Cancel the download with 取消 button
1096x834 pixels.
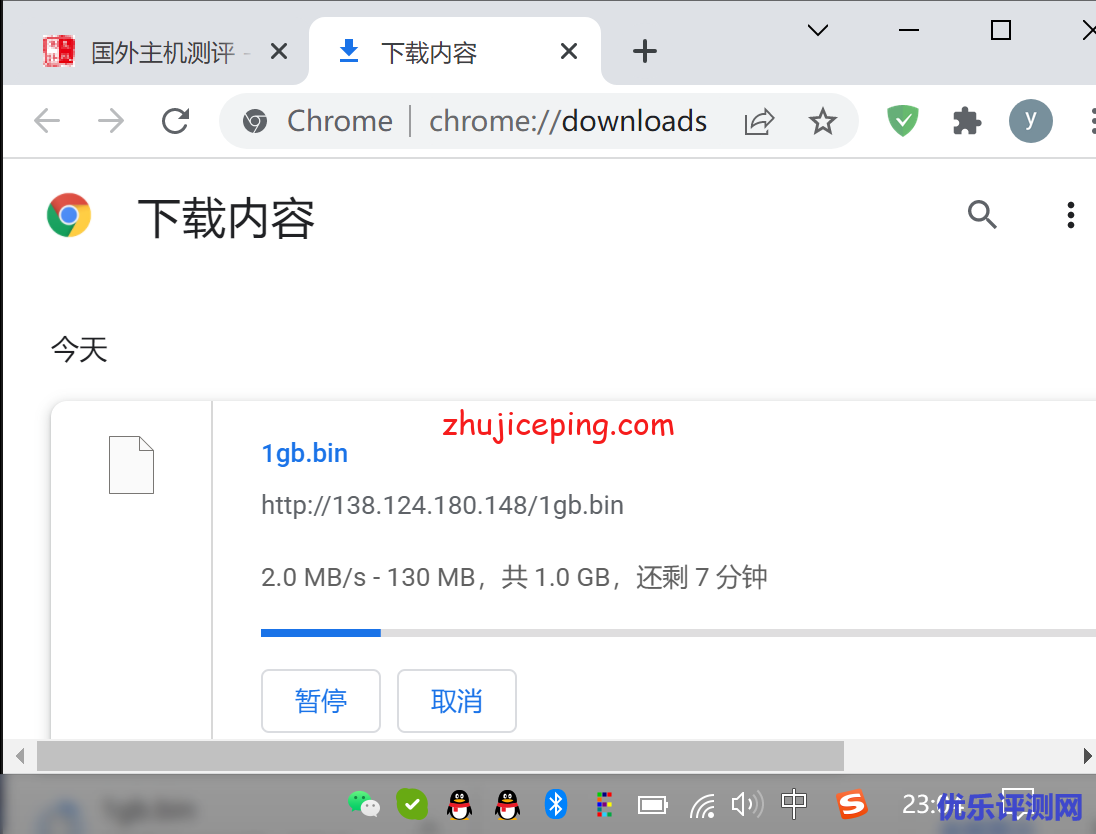457,701
